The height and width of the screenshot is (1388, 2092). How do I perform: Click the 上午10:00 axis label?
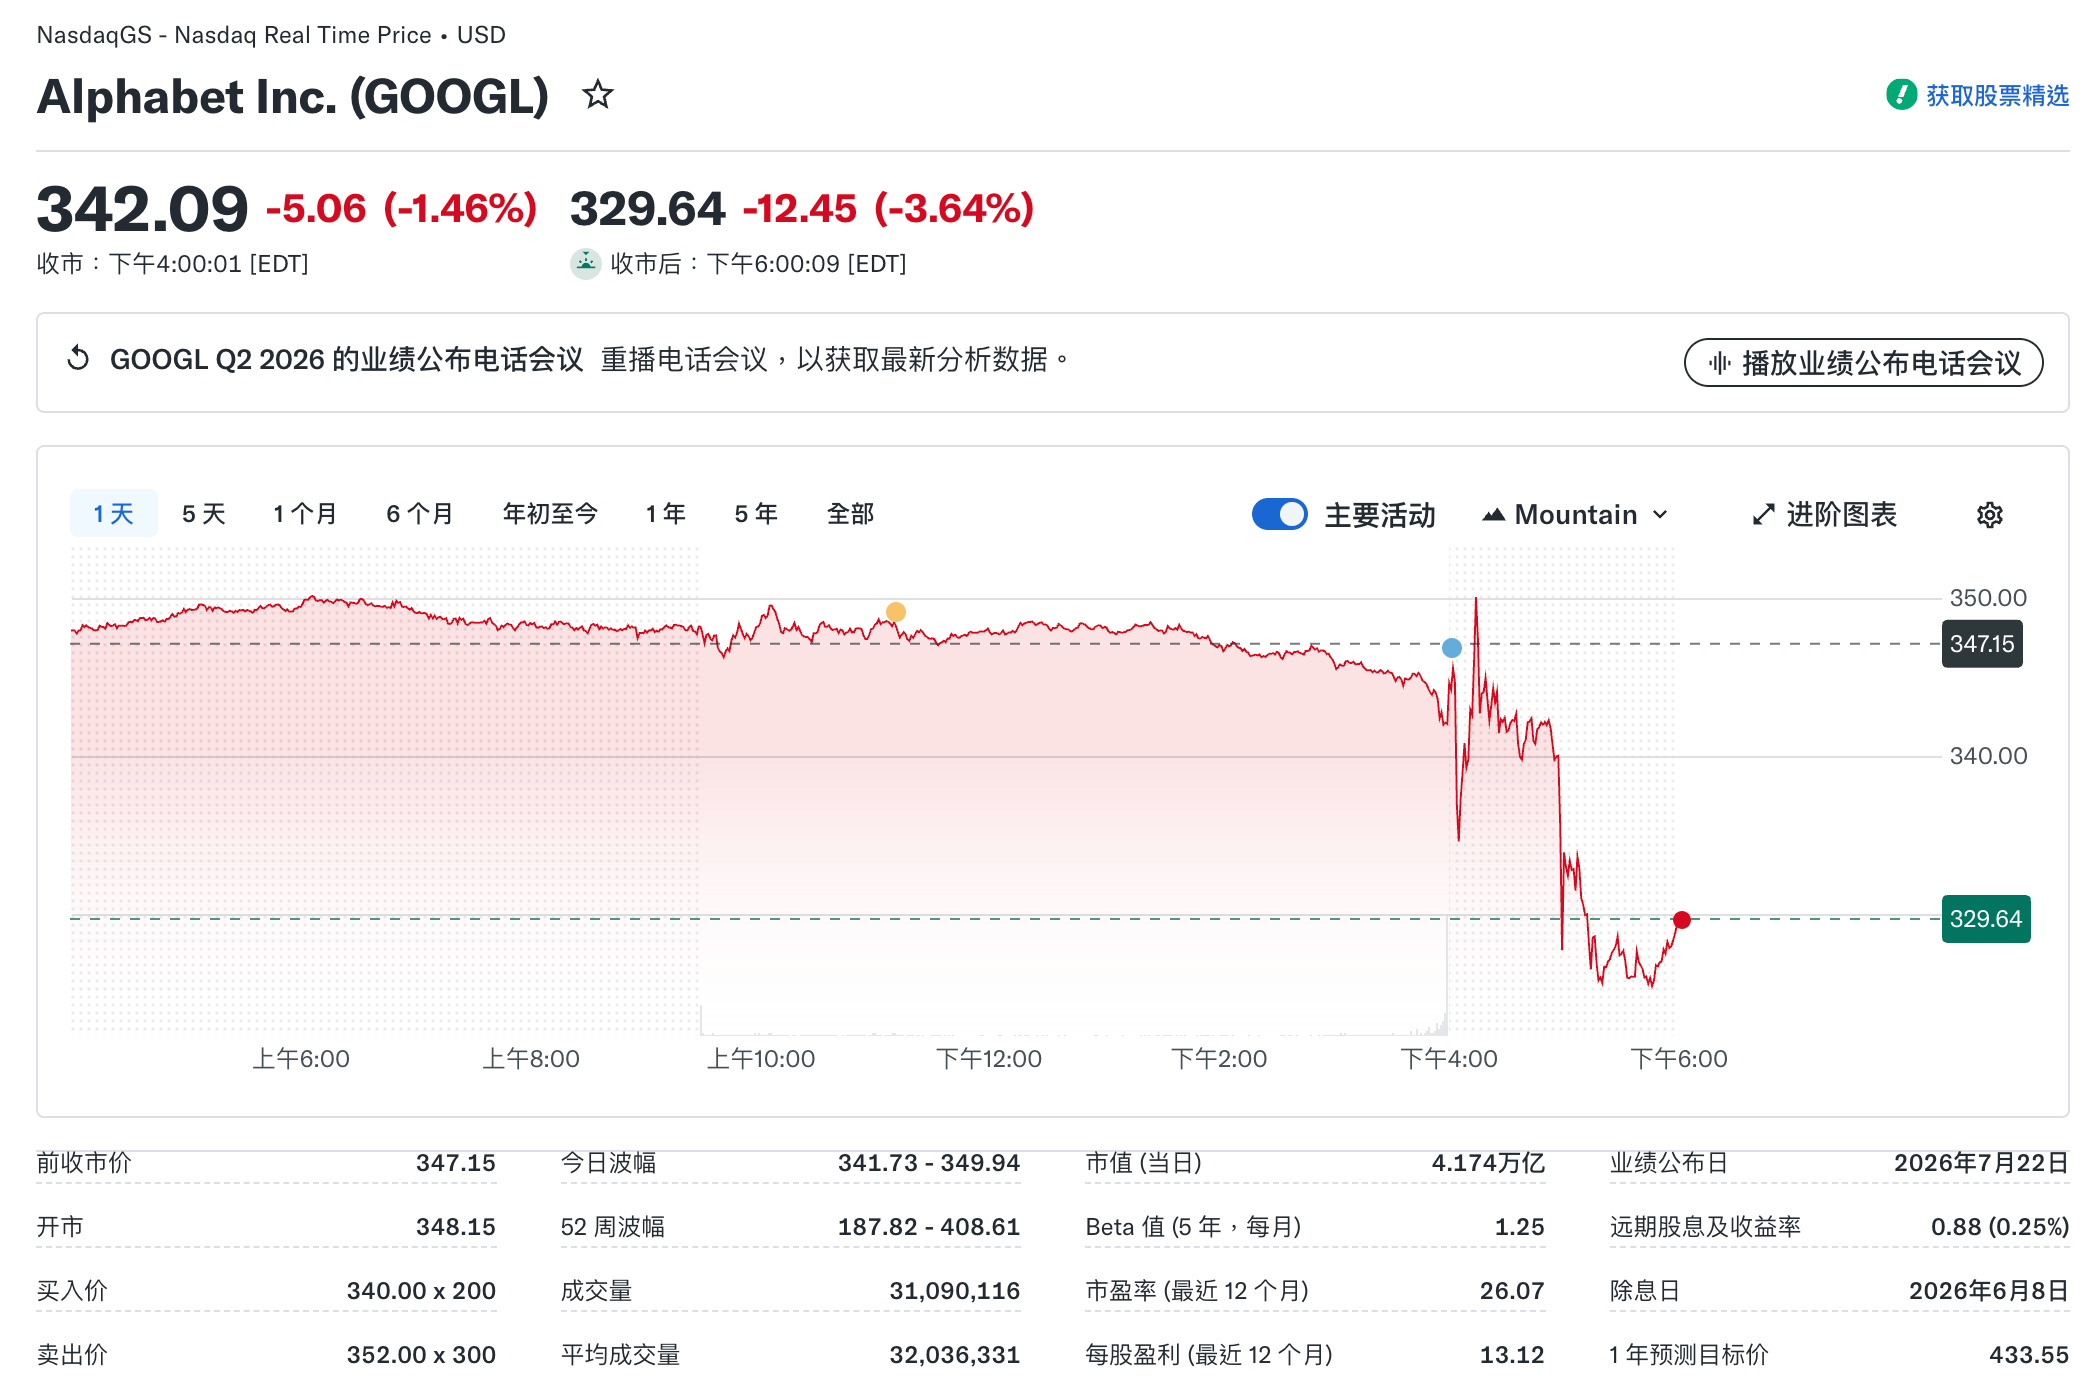tap(761, 1059)
